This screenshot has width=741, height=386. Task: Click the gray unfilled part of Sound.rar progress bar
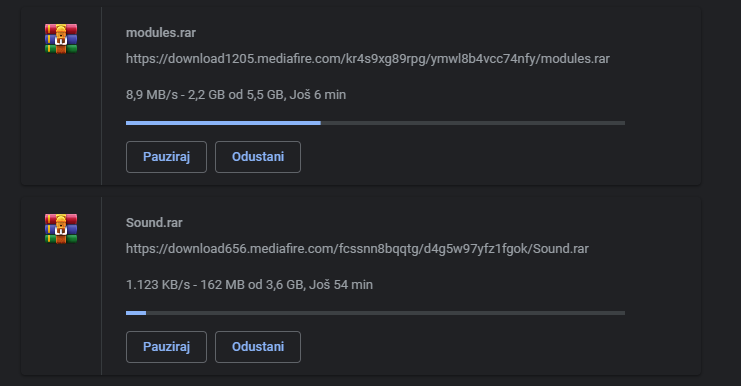pyautogui.click(x=386, y=313)
